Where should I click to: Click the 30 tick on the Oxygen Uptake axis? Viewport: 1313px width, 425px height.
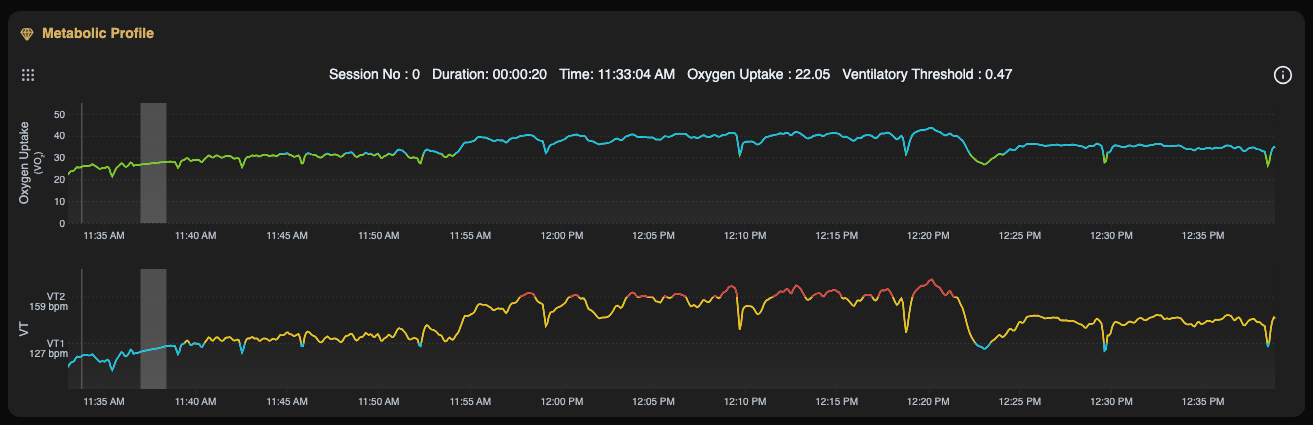[59, 158]
